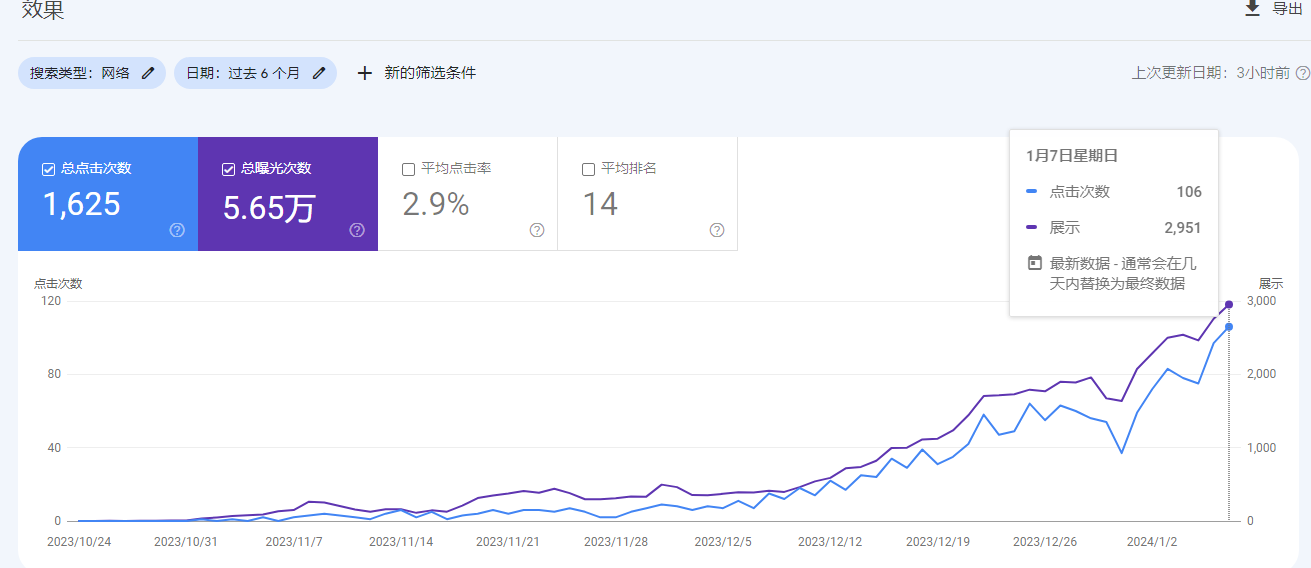
Task: Enable the 平均点击率 checkbox
Action: (408, 169)
